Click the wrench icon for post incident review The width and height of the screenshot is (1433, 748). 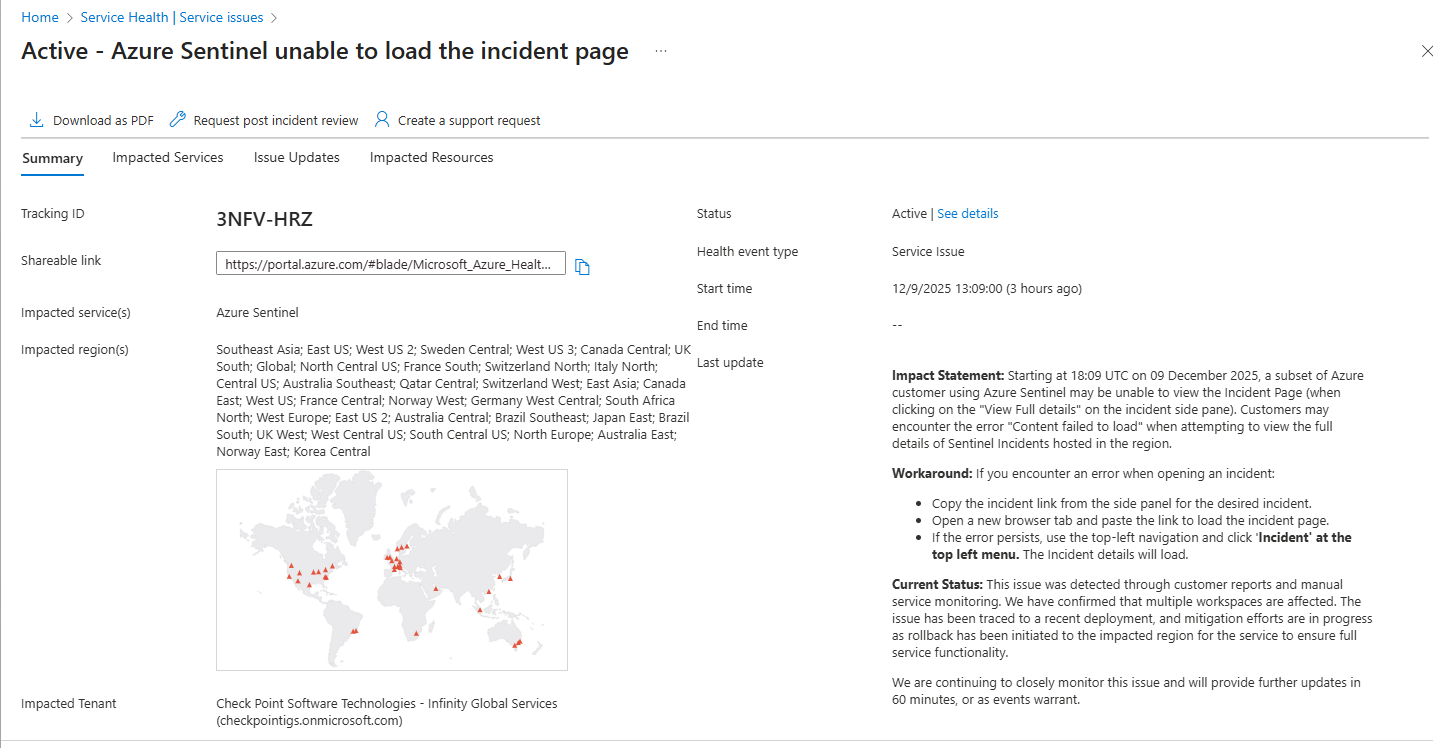point(178,120)
